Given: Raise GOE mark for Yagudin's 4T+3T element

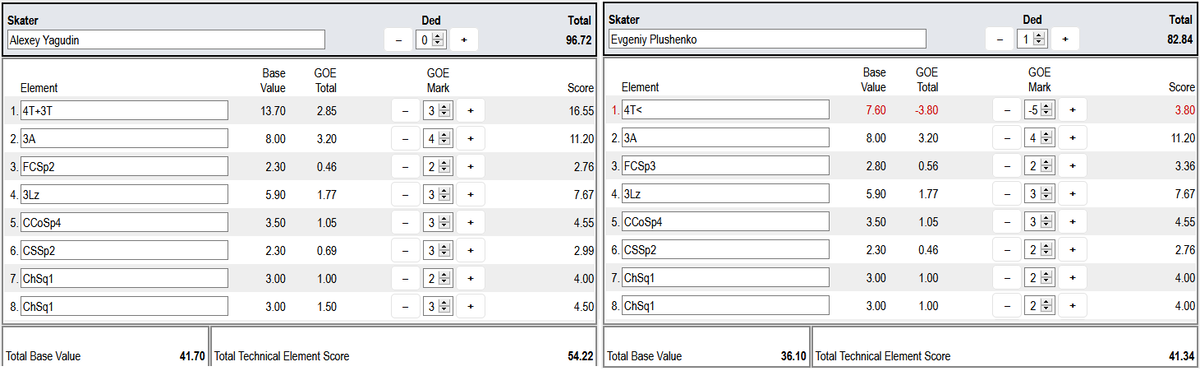Looking at the screenshot, I should point(471,110).
